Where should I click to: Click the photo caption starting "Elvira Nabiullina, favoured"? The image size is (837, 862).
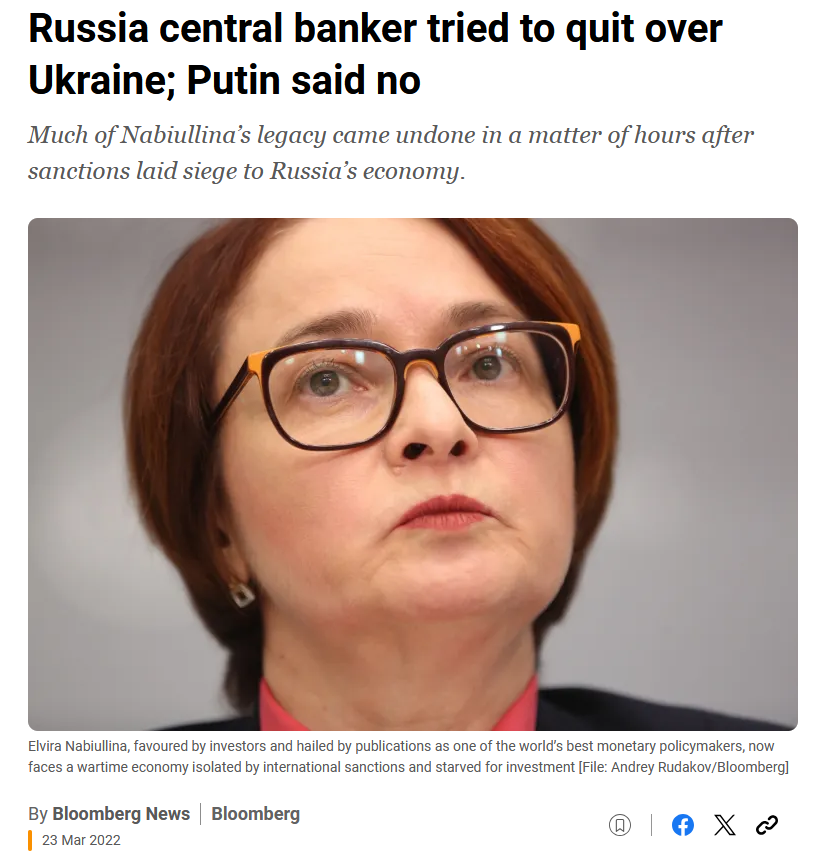408,756
